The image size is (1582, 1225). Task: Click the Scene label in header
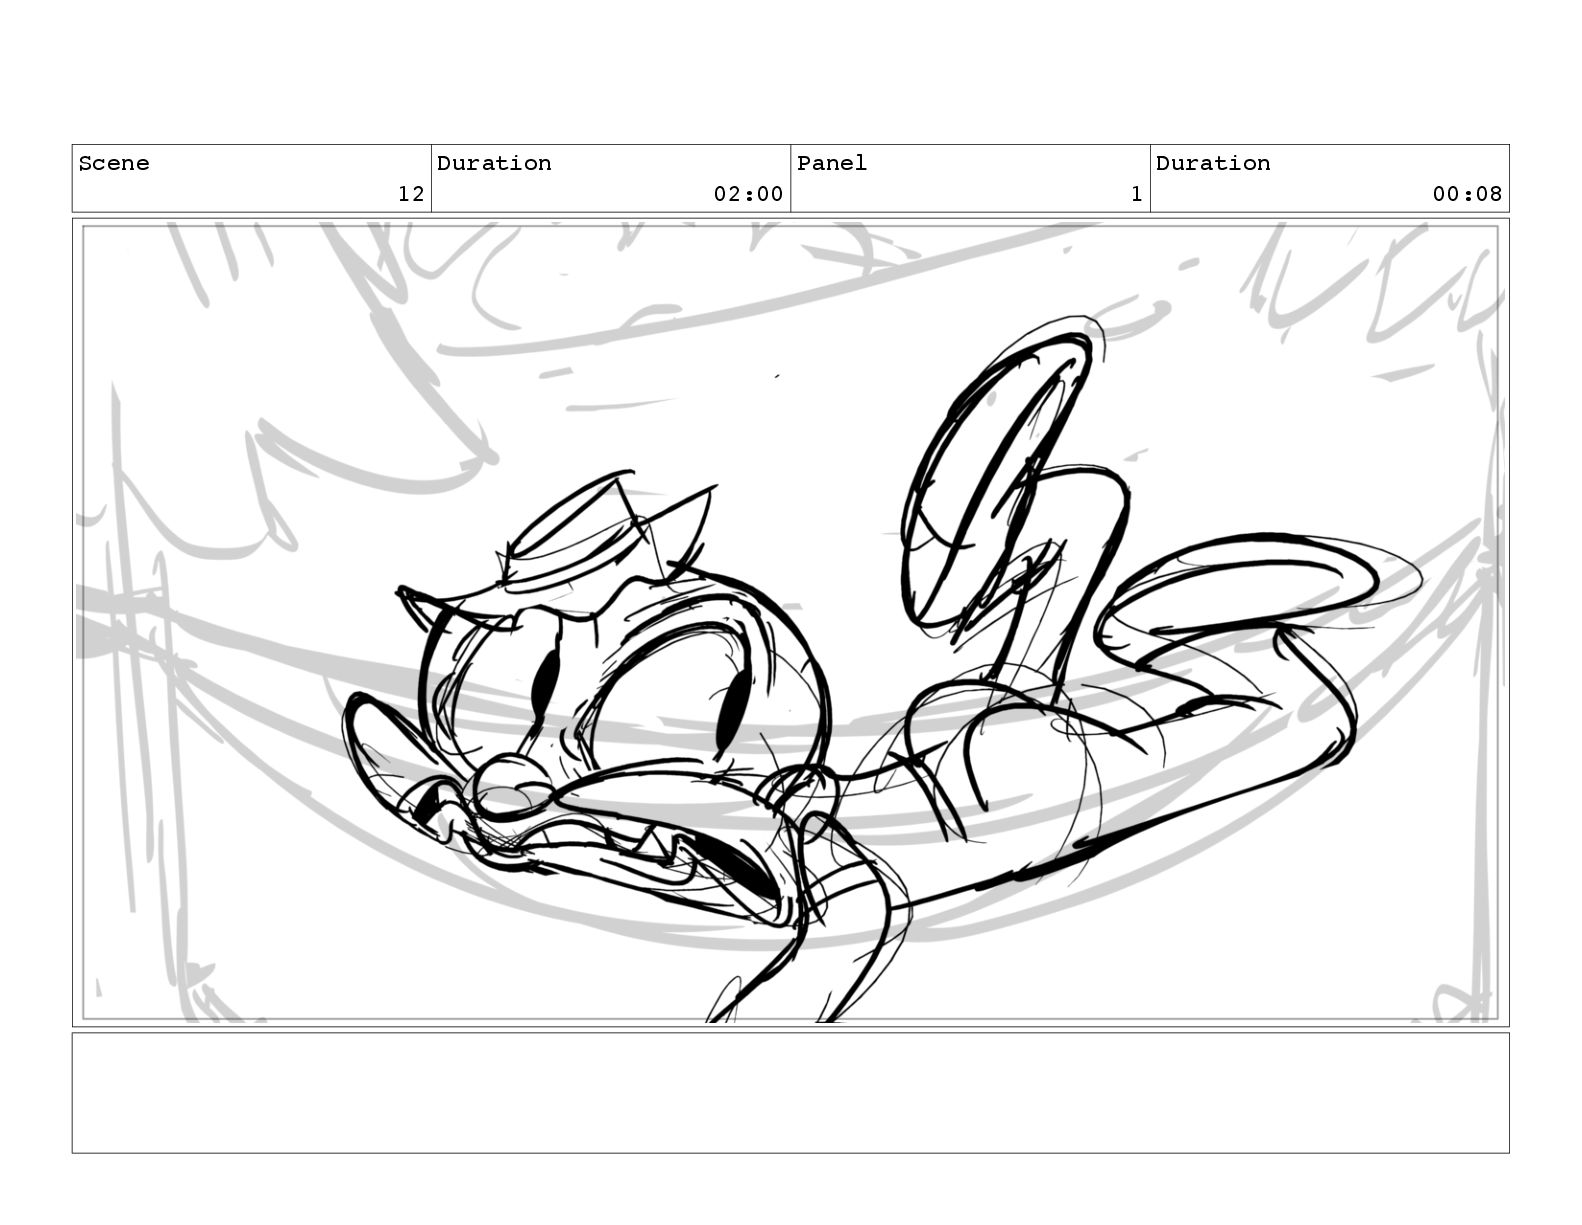click(x=114, y=163)
